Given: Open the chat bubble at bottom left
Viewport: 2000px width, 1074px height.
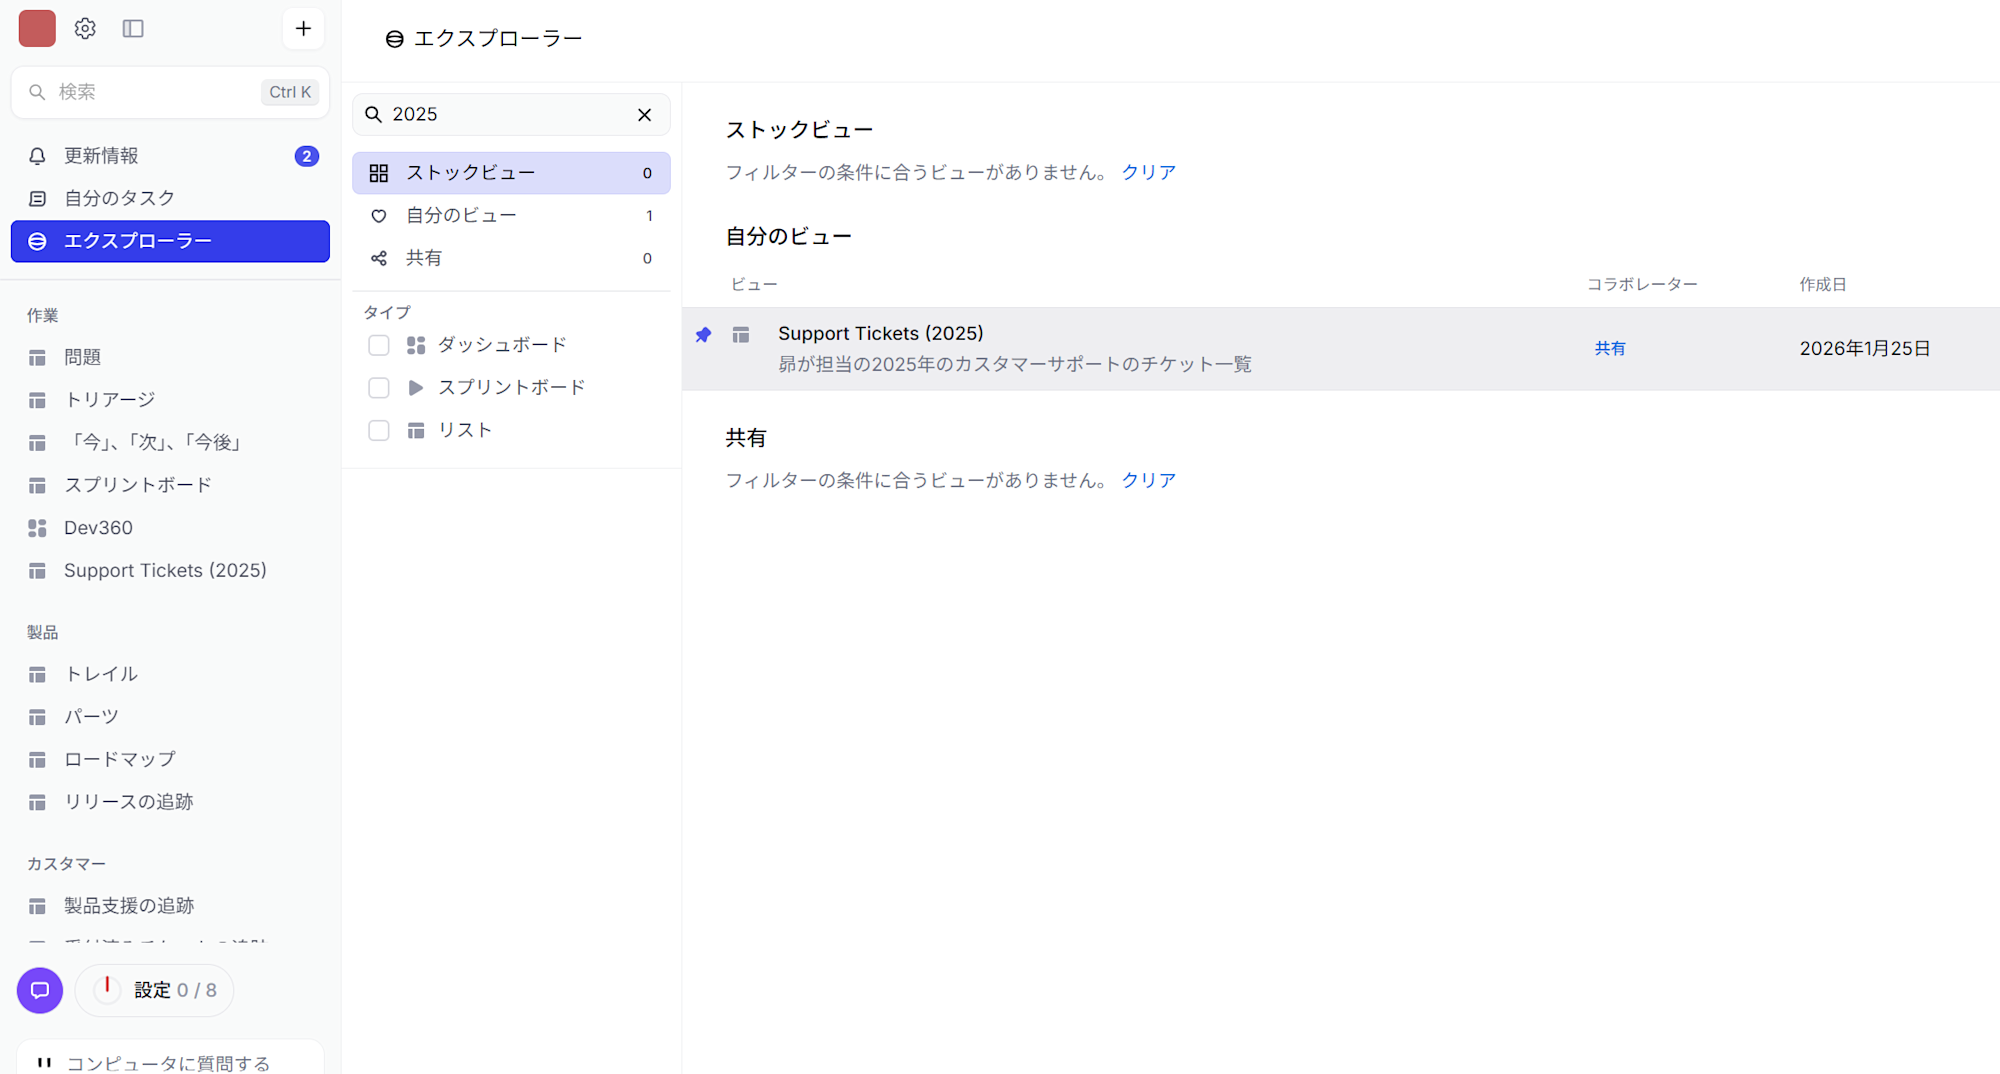Looking at the screenshot, I should pyautogui.click(x=39, y=990).
